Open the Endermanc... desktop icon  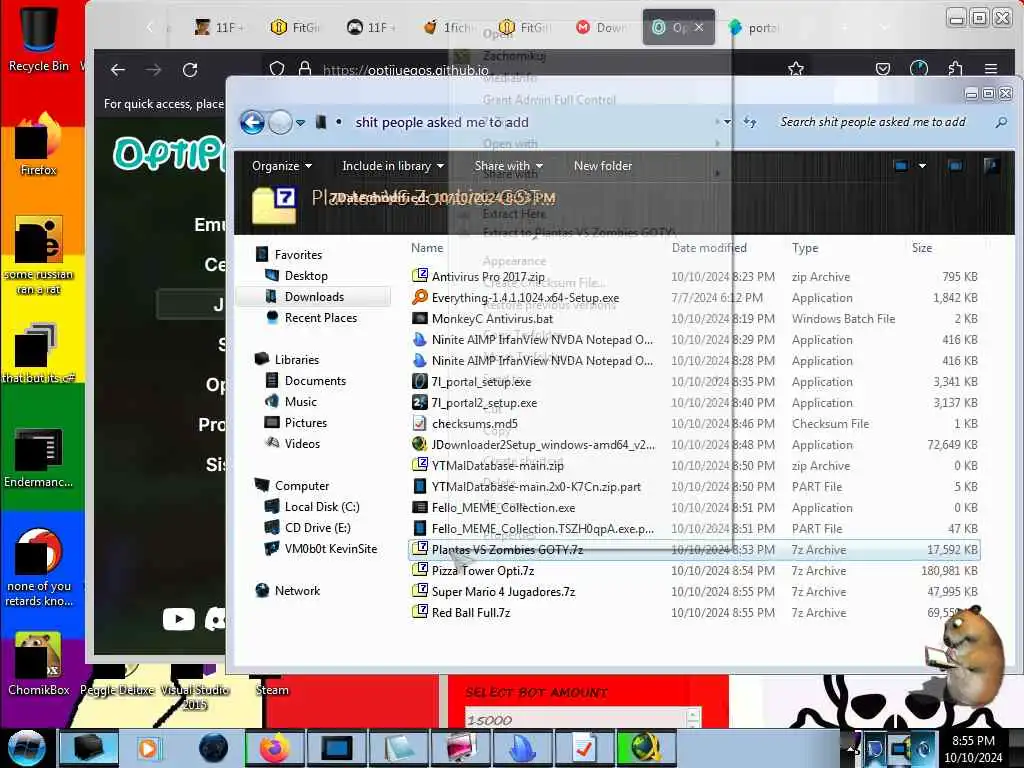(x=39, y=457)
